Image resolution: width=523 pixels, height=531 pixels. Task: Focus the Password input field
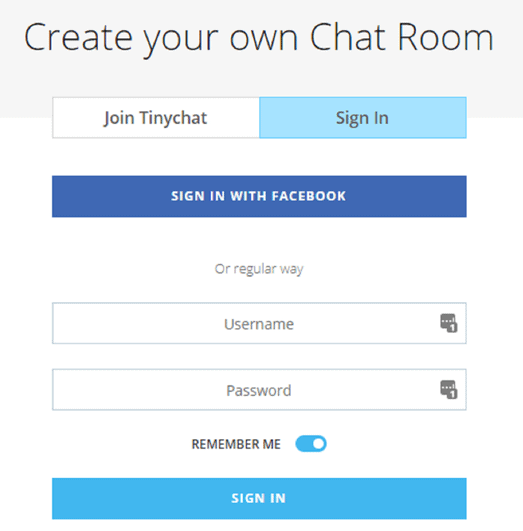(x=259, y=390)
